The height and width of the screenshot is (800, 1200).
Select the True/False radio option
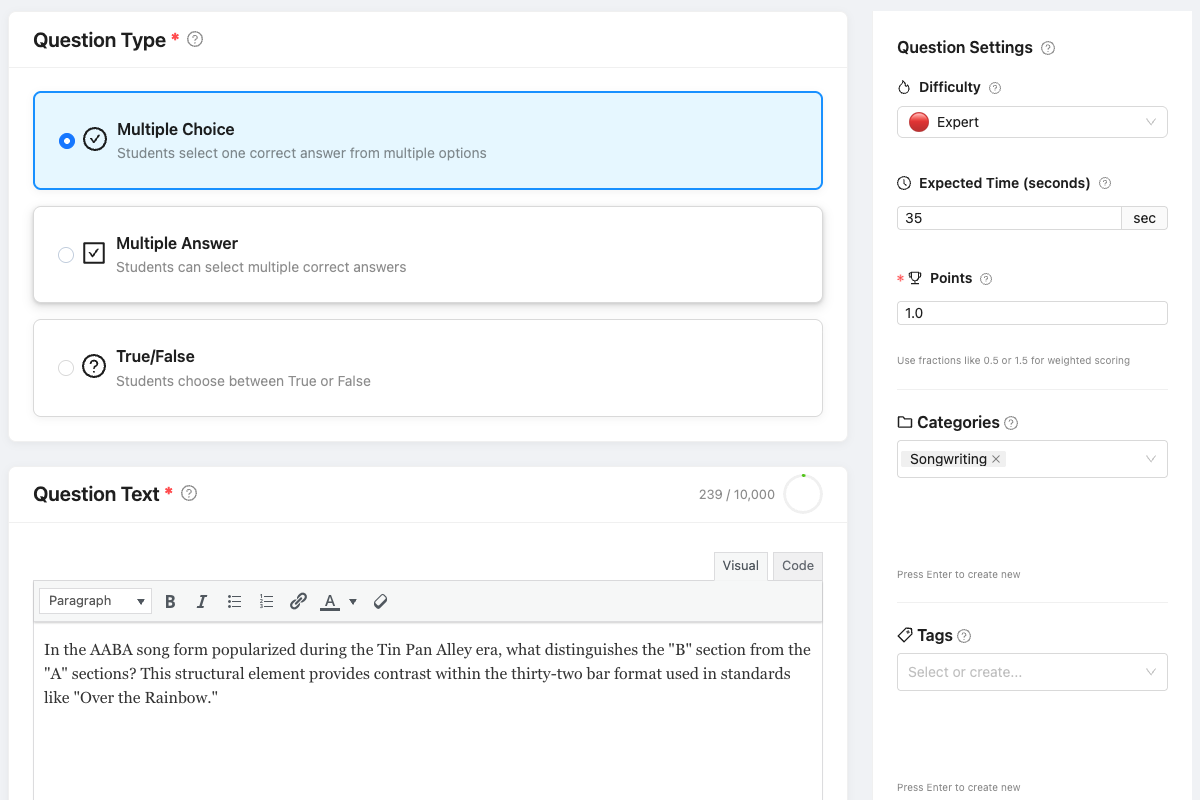66,368
